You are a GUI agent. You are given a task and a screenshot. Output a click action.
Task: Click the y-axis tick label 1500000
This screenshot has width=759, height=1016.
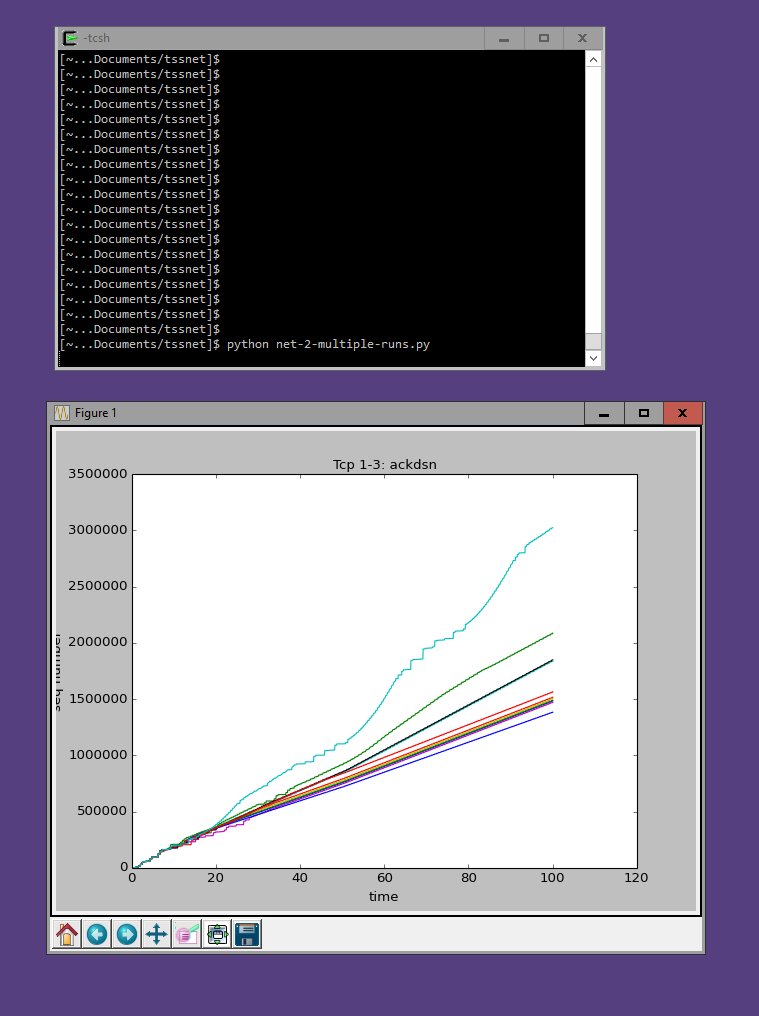tap(98, 698)
